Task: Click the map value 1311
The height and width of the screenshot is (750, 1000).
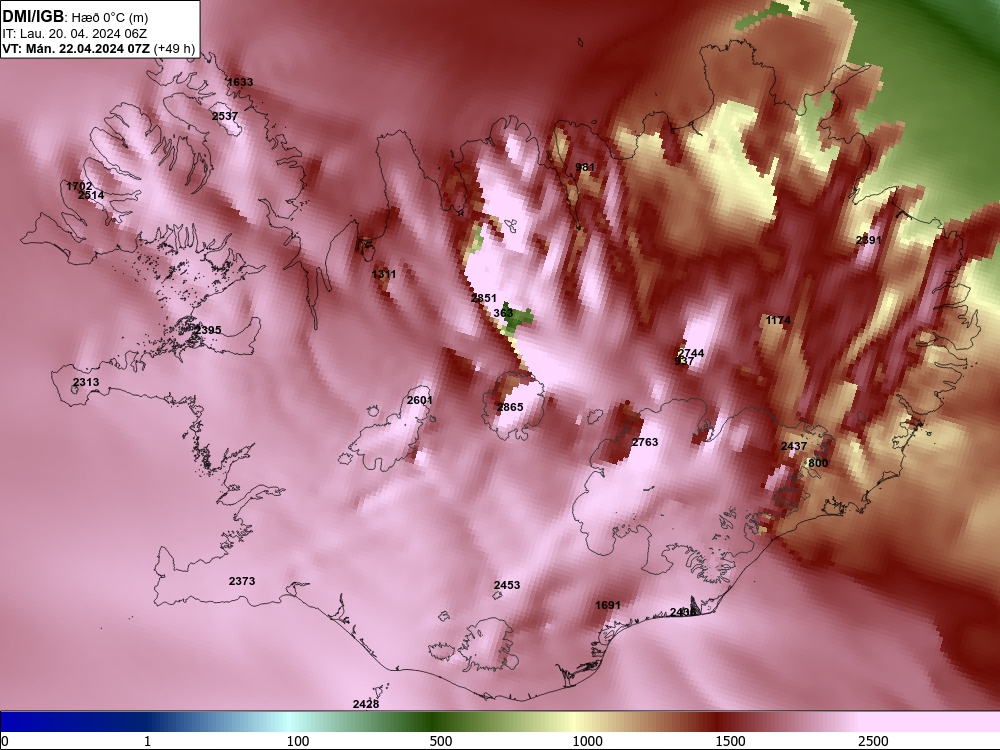Action: pos(383,274)
